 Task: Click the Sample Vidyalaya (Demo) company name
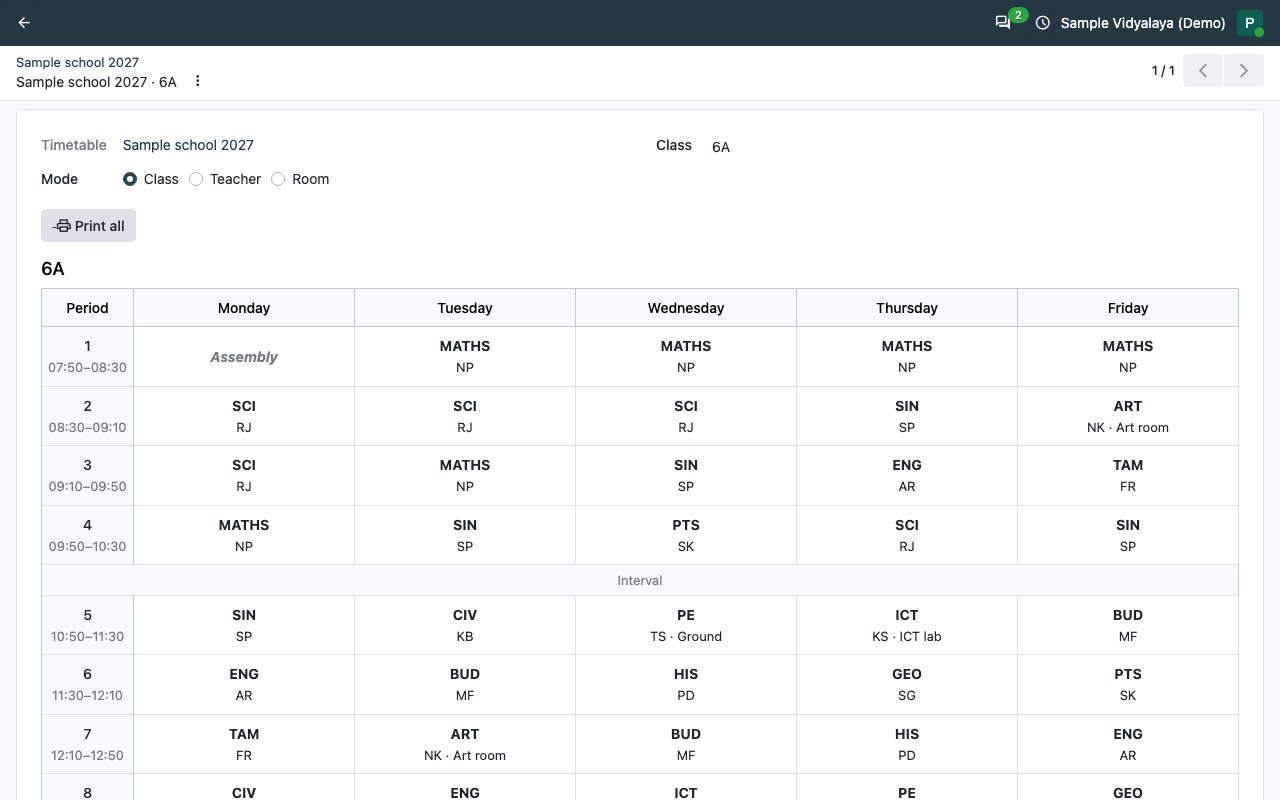pos(1143,23)
